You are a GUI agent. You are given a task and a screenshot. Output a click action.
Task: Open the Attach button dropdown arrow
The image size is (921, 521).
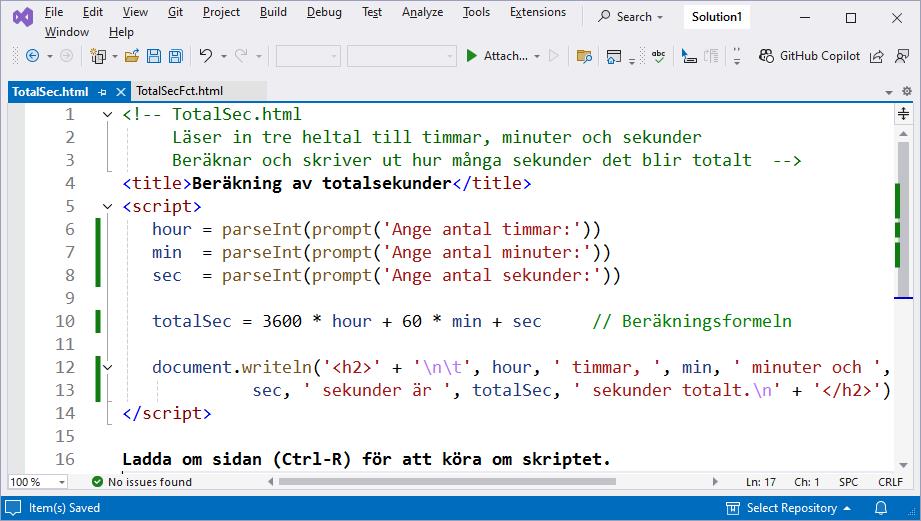click(537, 57)
